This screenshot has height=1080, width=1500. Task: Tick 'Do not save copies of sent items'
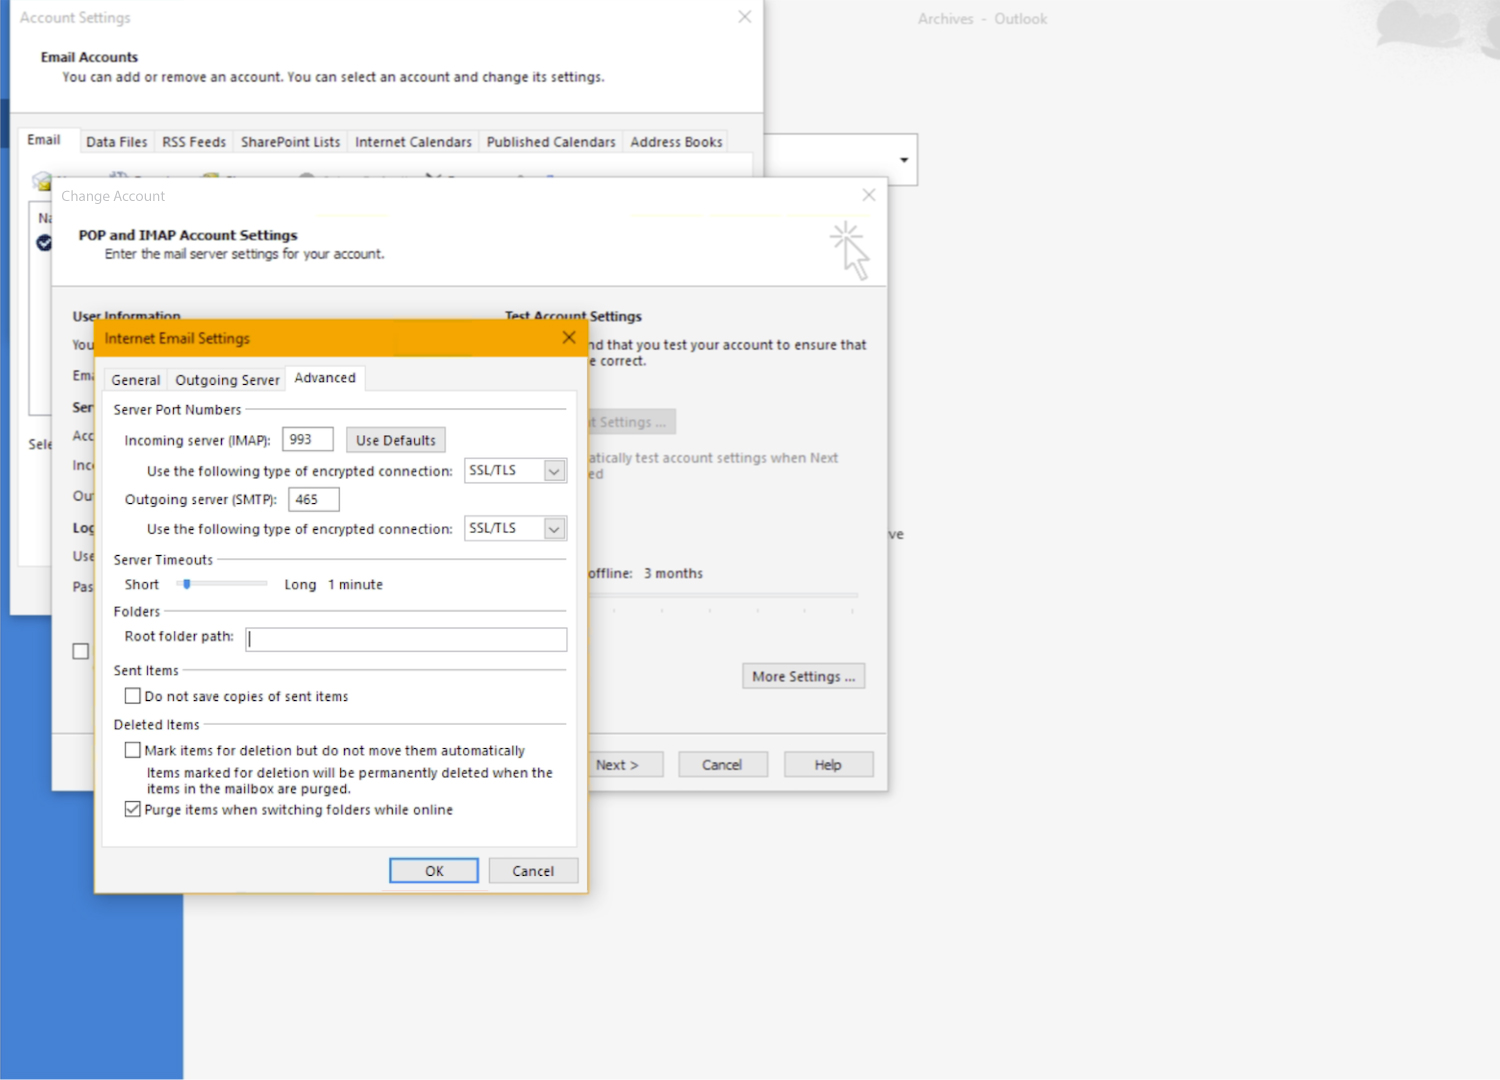[133, 696]
